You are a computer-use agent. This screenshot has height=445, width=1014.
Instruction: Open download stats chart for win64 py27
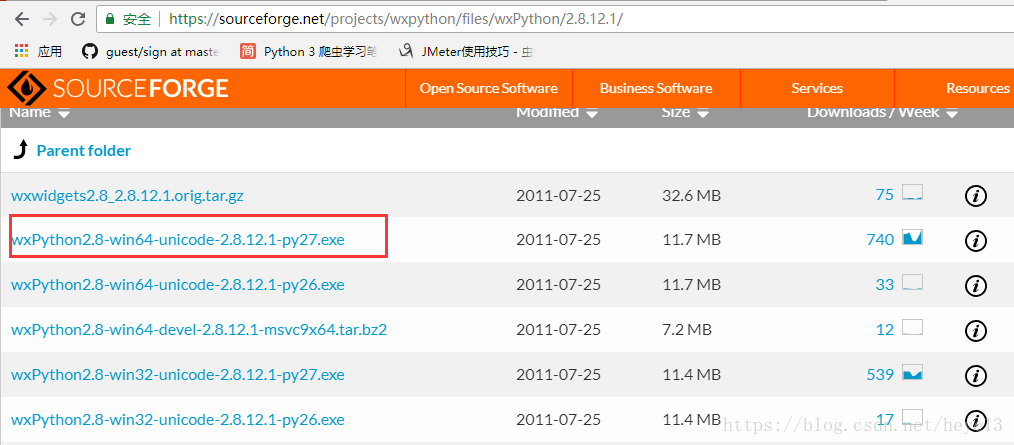912,237
